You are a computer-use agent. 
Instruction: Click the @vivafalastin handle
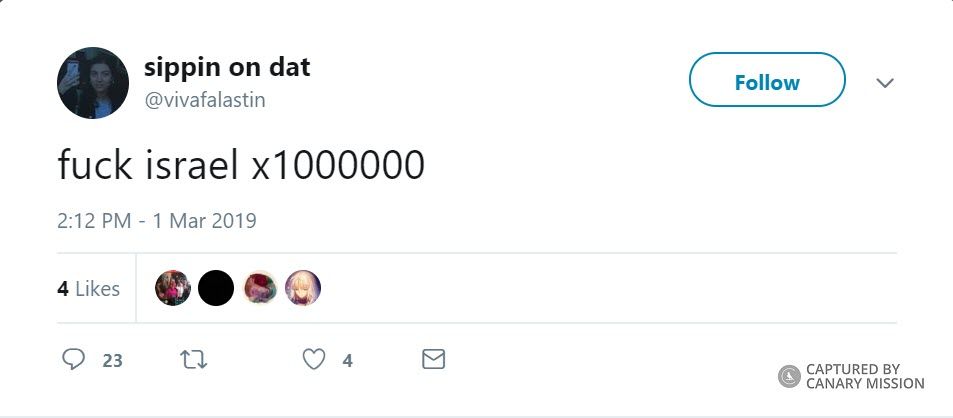tap(205, 100)
